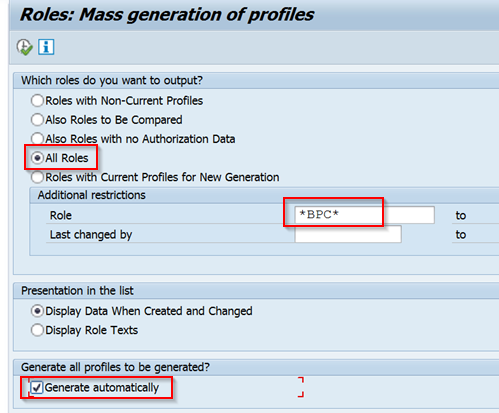499x413 pixels.
Task: Click the Last changed by label
Action: pos(91,235)
